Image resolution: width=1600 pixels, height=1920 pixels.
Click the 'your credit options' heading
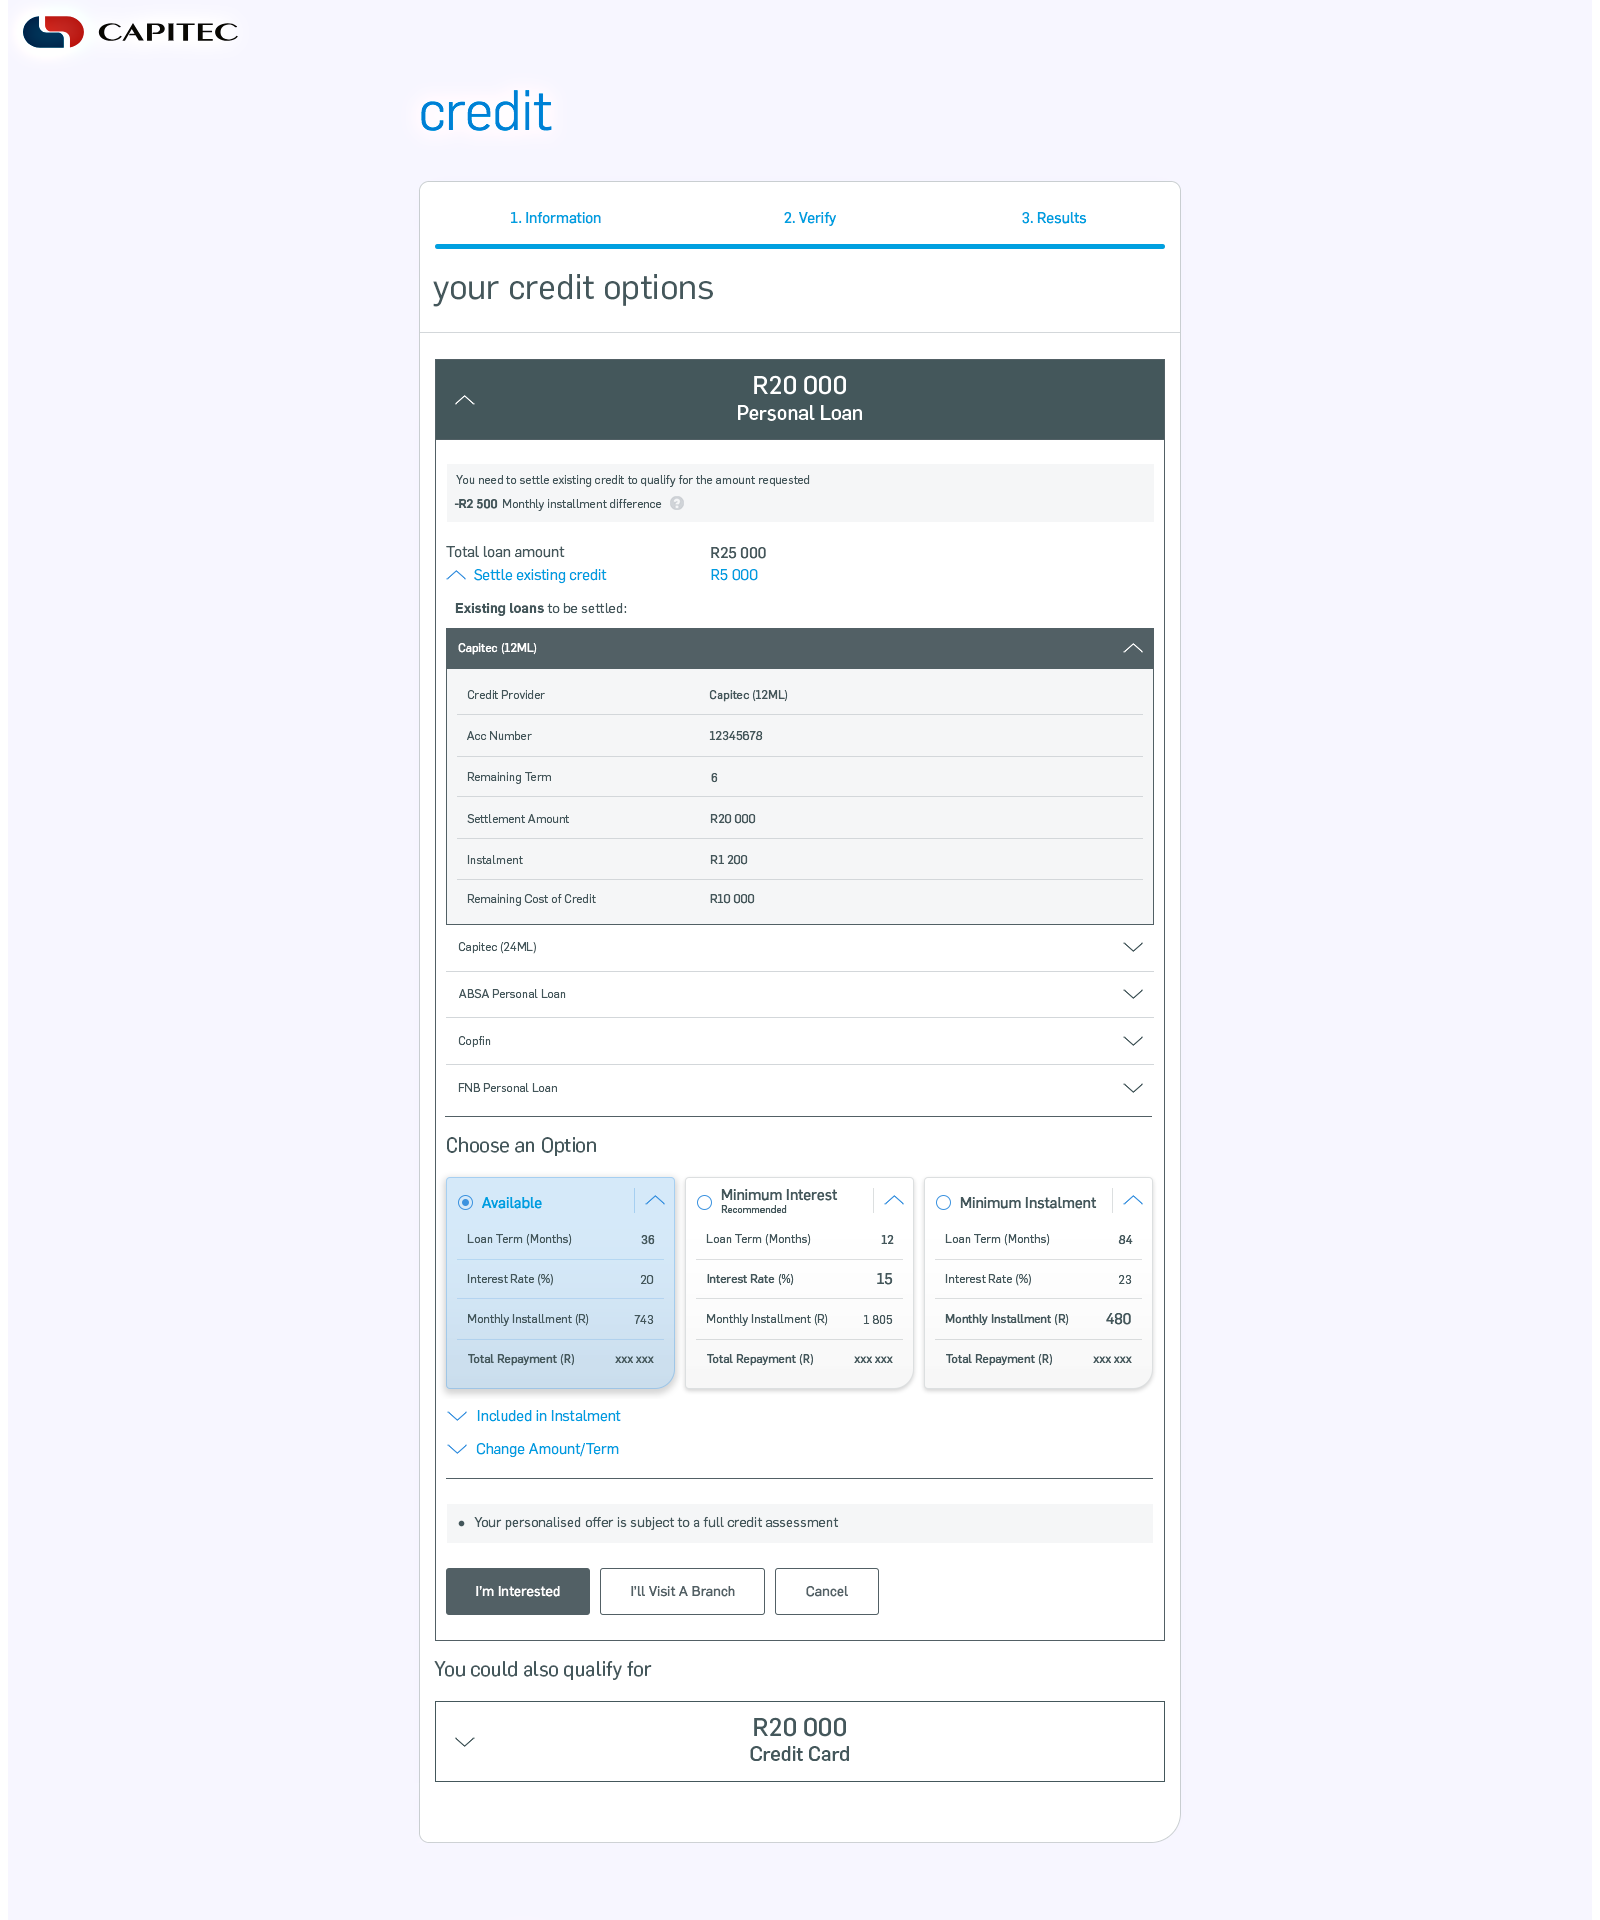click(573, 288)
